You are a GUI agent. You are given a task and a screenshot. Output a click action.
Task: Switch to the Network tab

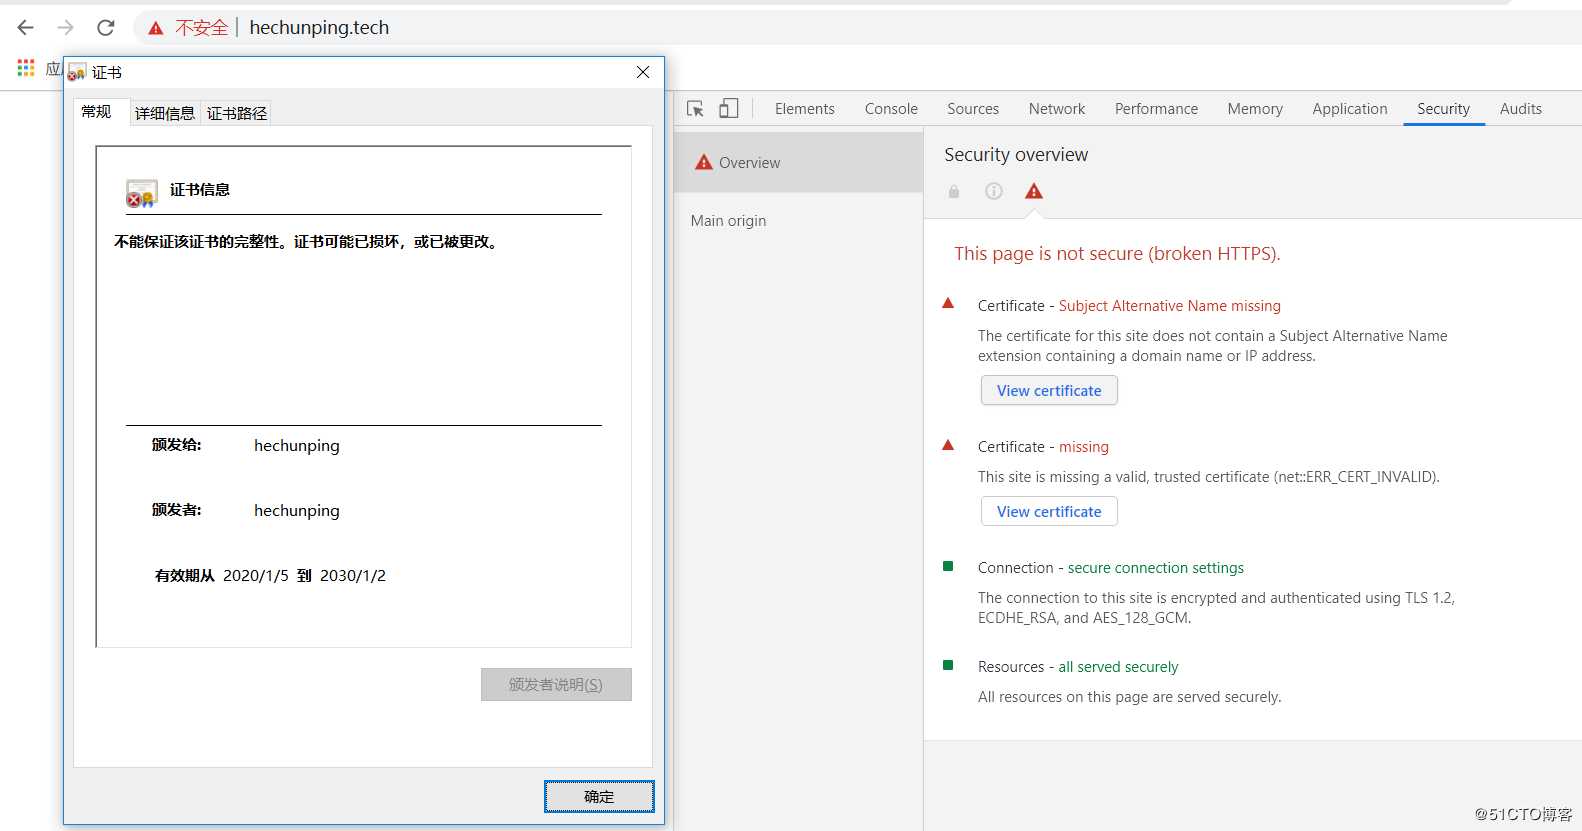coord(1057,109)
